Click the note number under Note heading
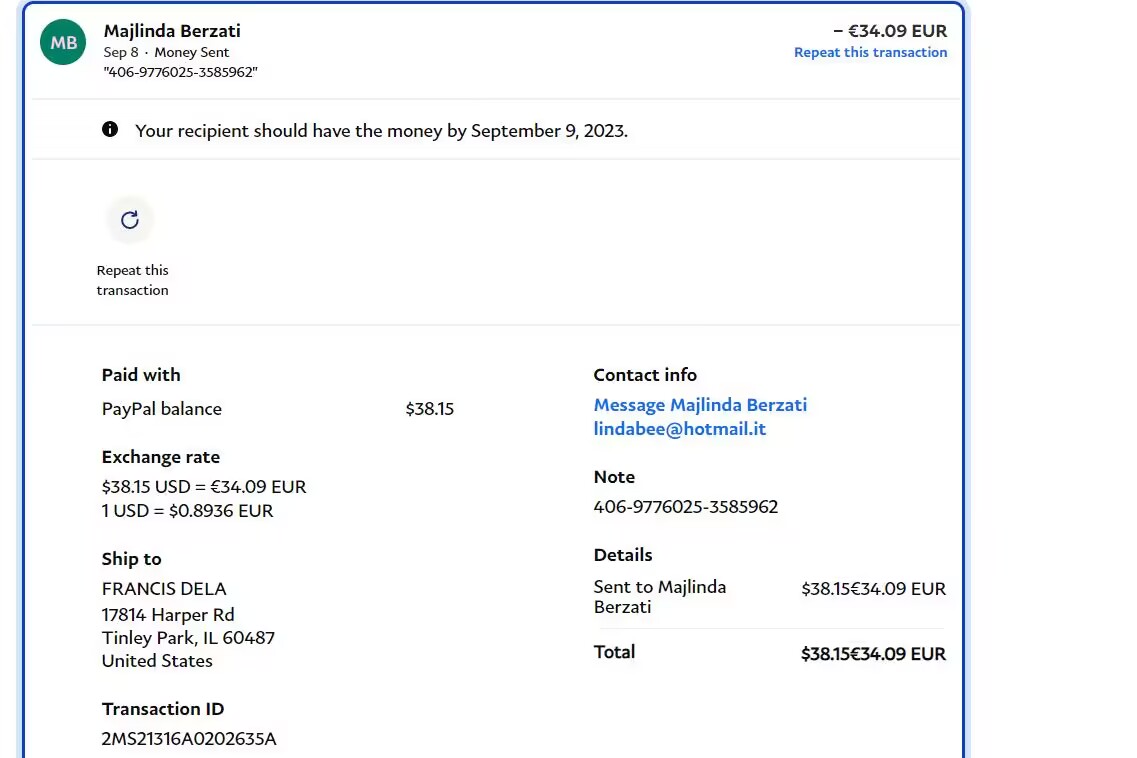Viewport: 1137px width, 758px height. [685, 507]
